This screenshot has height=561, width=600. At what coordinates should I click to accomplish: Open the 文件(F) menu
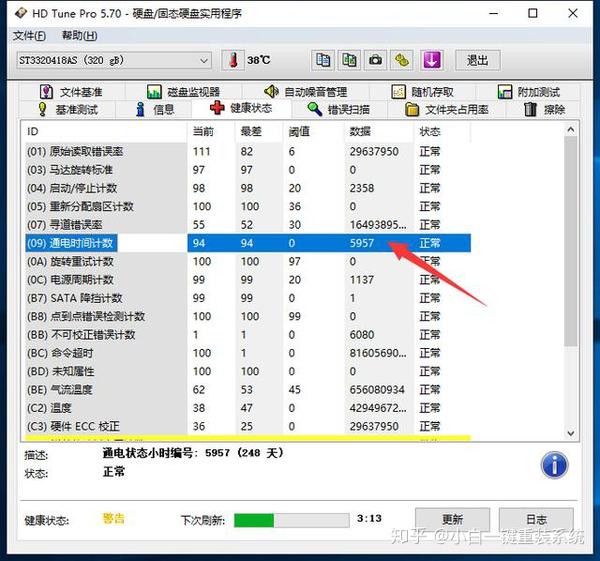point(29,36)
